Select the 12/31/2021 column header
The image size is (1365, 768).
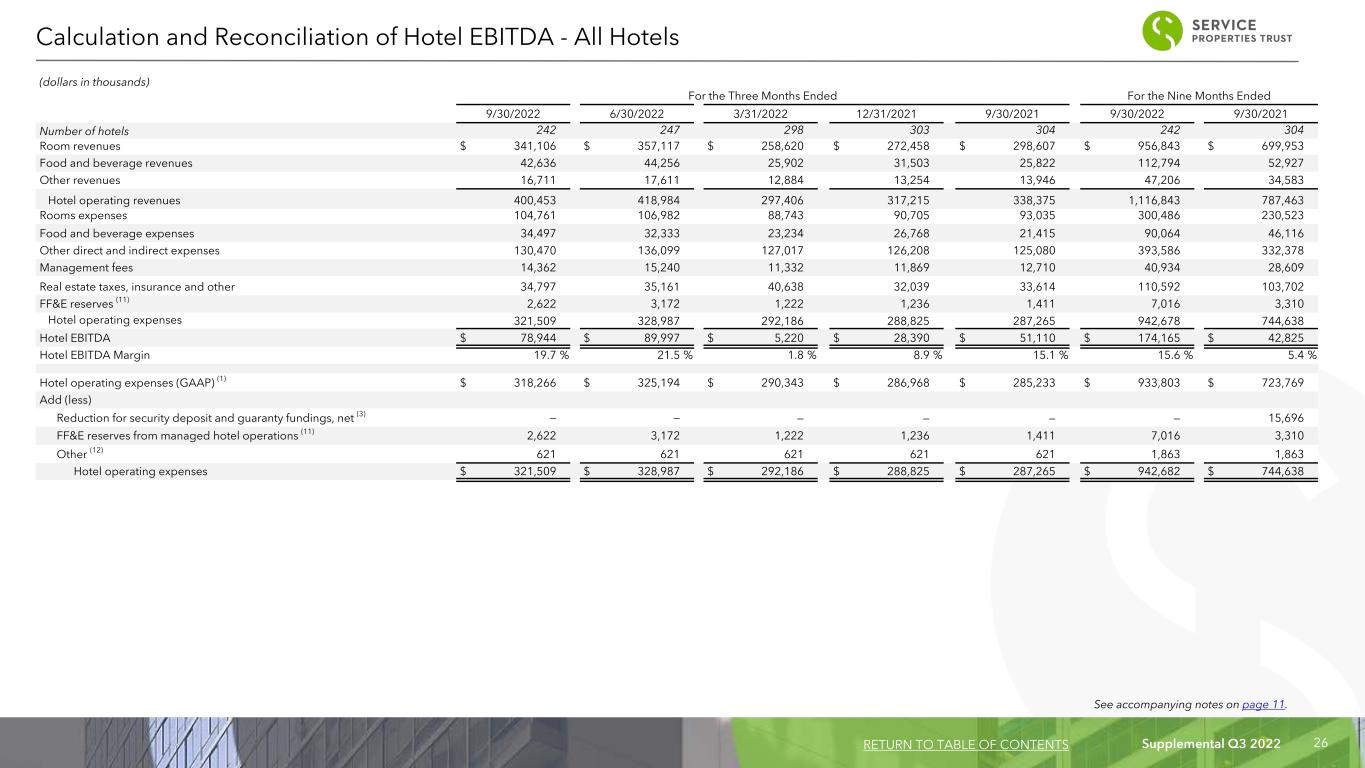click(x=887, y=112)
